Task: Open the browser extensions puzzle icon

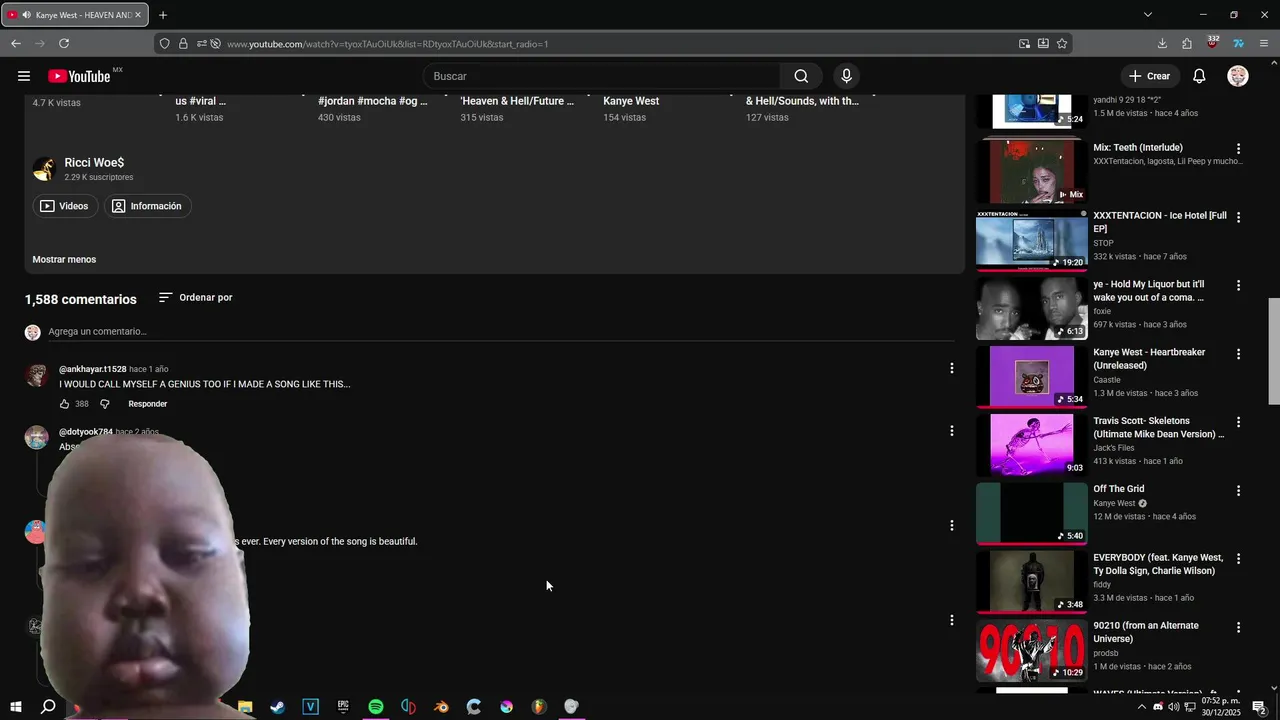Action: coord(1187,44)
